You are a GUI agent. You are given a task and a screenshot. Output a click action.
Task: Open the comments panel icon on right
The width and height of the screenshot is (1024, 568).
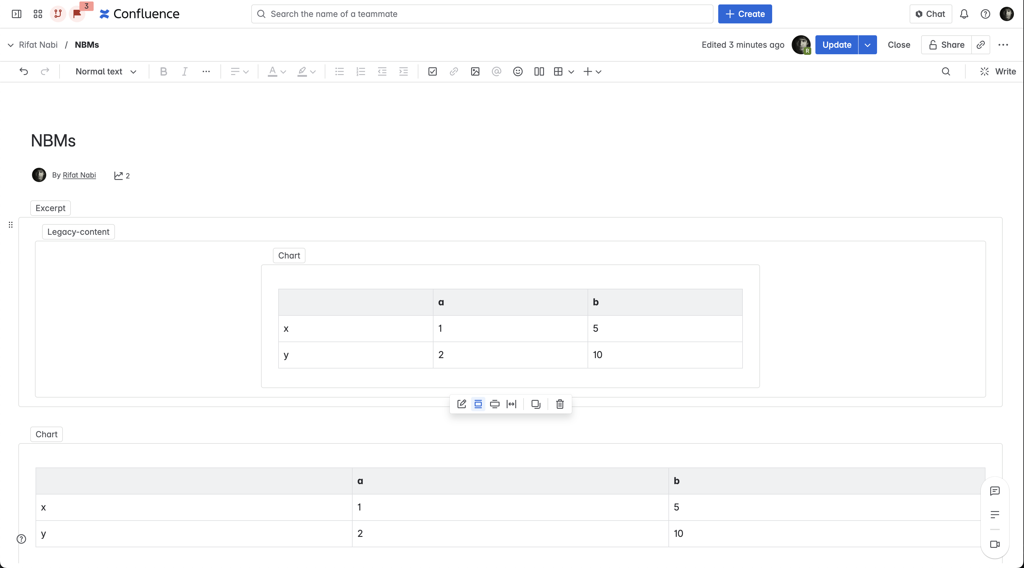click(x=994, y=491)
